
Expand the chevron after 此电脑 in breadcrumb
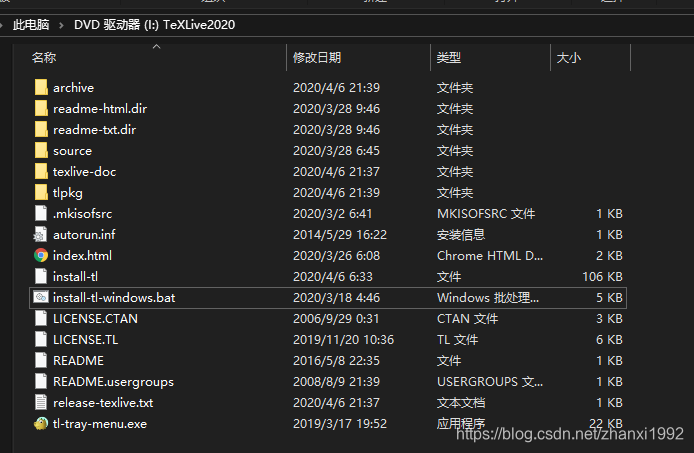61,25
